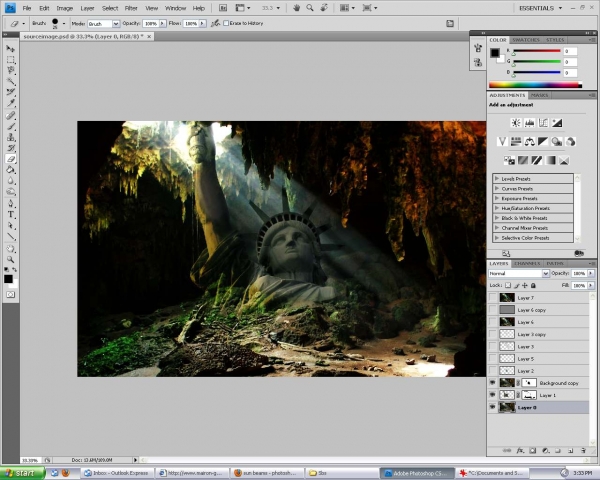Add a Color Balance adjustment
Screen dimensions: 600x480
pyautogui.click(x=530, y=142)
